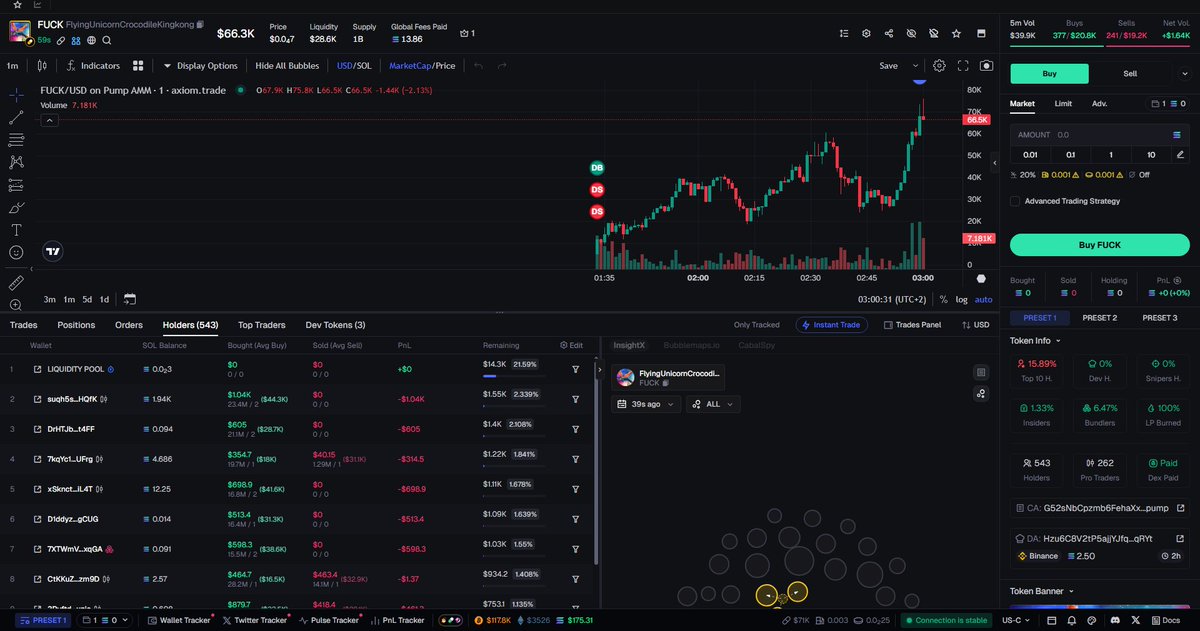Hide token with crossed-eye icon
Screen dimensions: 1200x631
(x=911, y=33)
